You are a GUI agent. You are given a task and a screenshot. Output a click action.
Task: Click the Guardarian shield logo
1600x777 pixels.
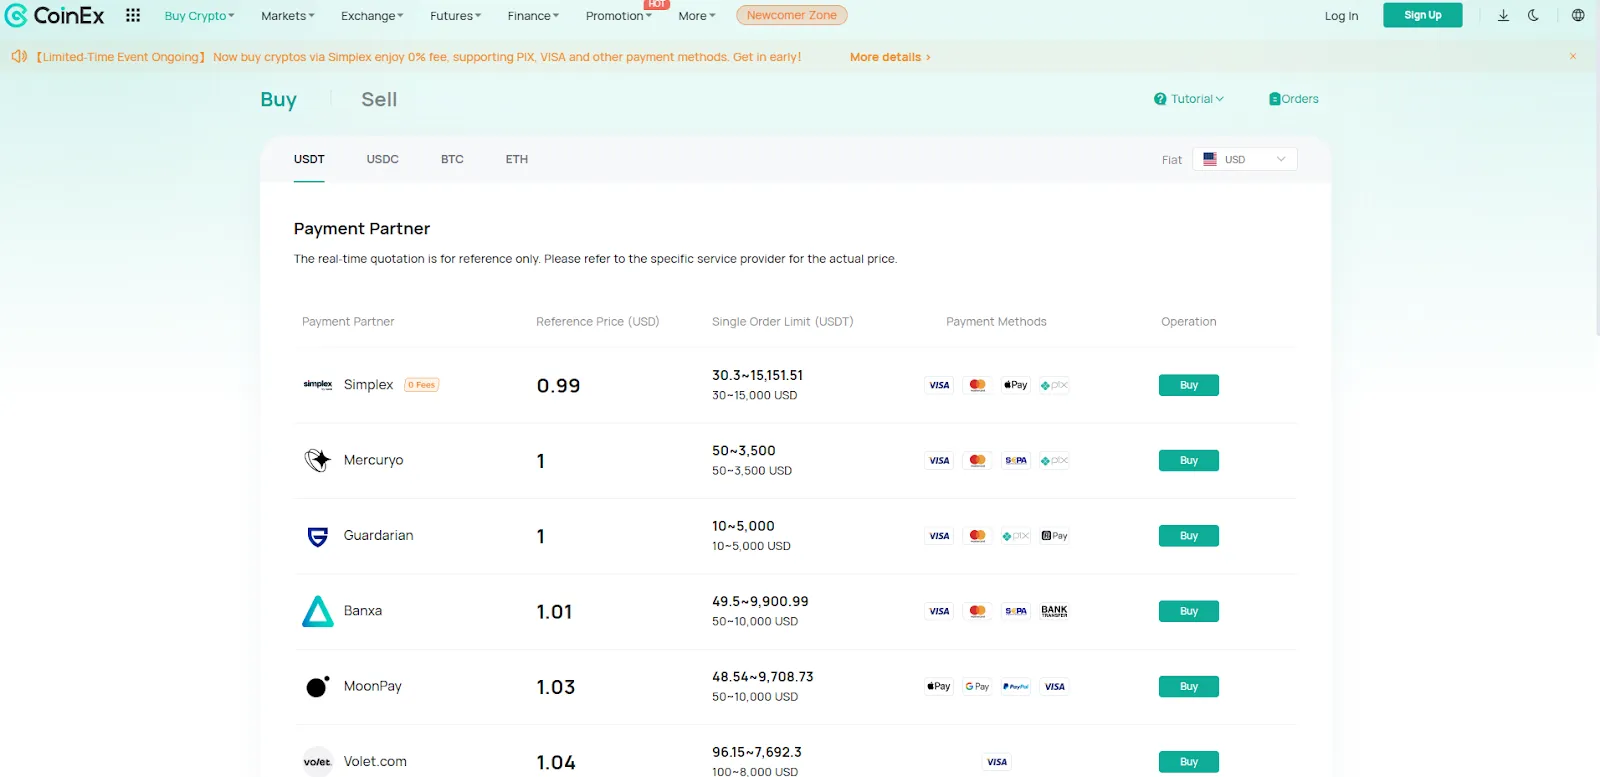(318, 536)
